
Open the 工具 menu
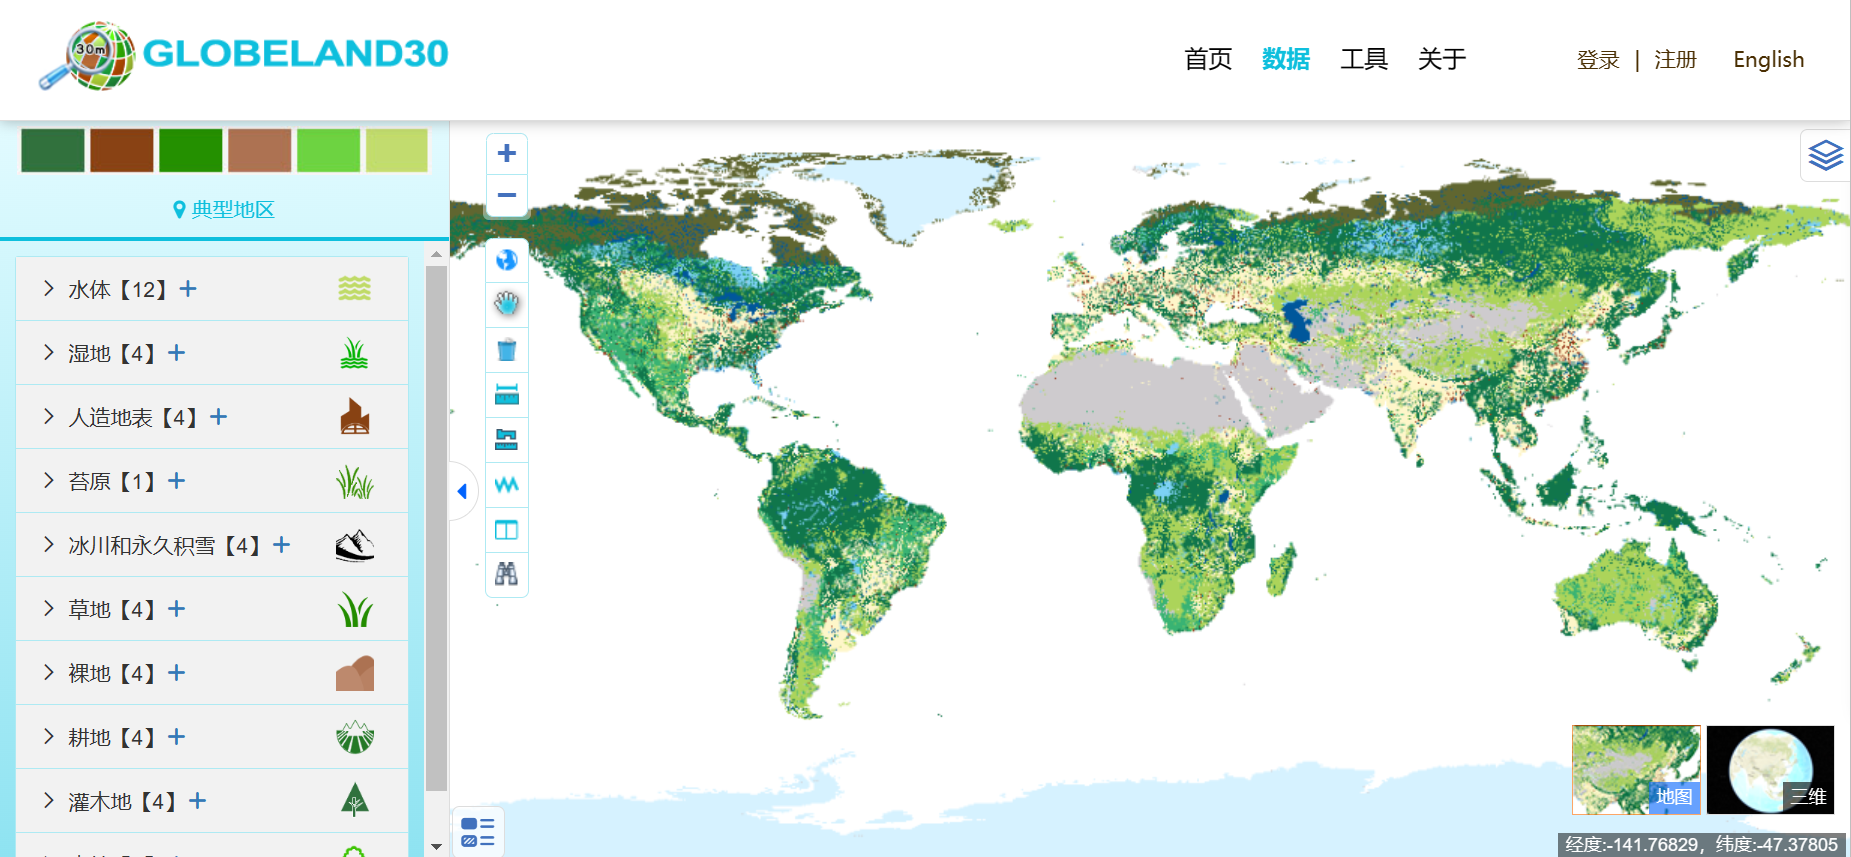tap(1363, 59)
